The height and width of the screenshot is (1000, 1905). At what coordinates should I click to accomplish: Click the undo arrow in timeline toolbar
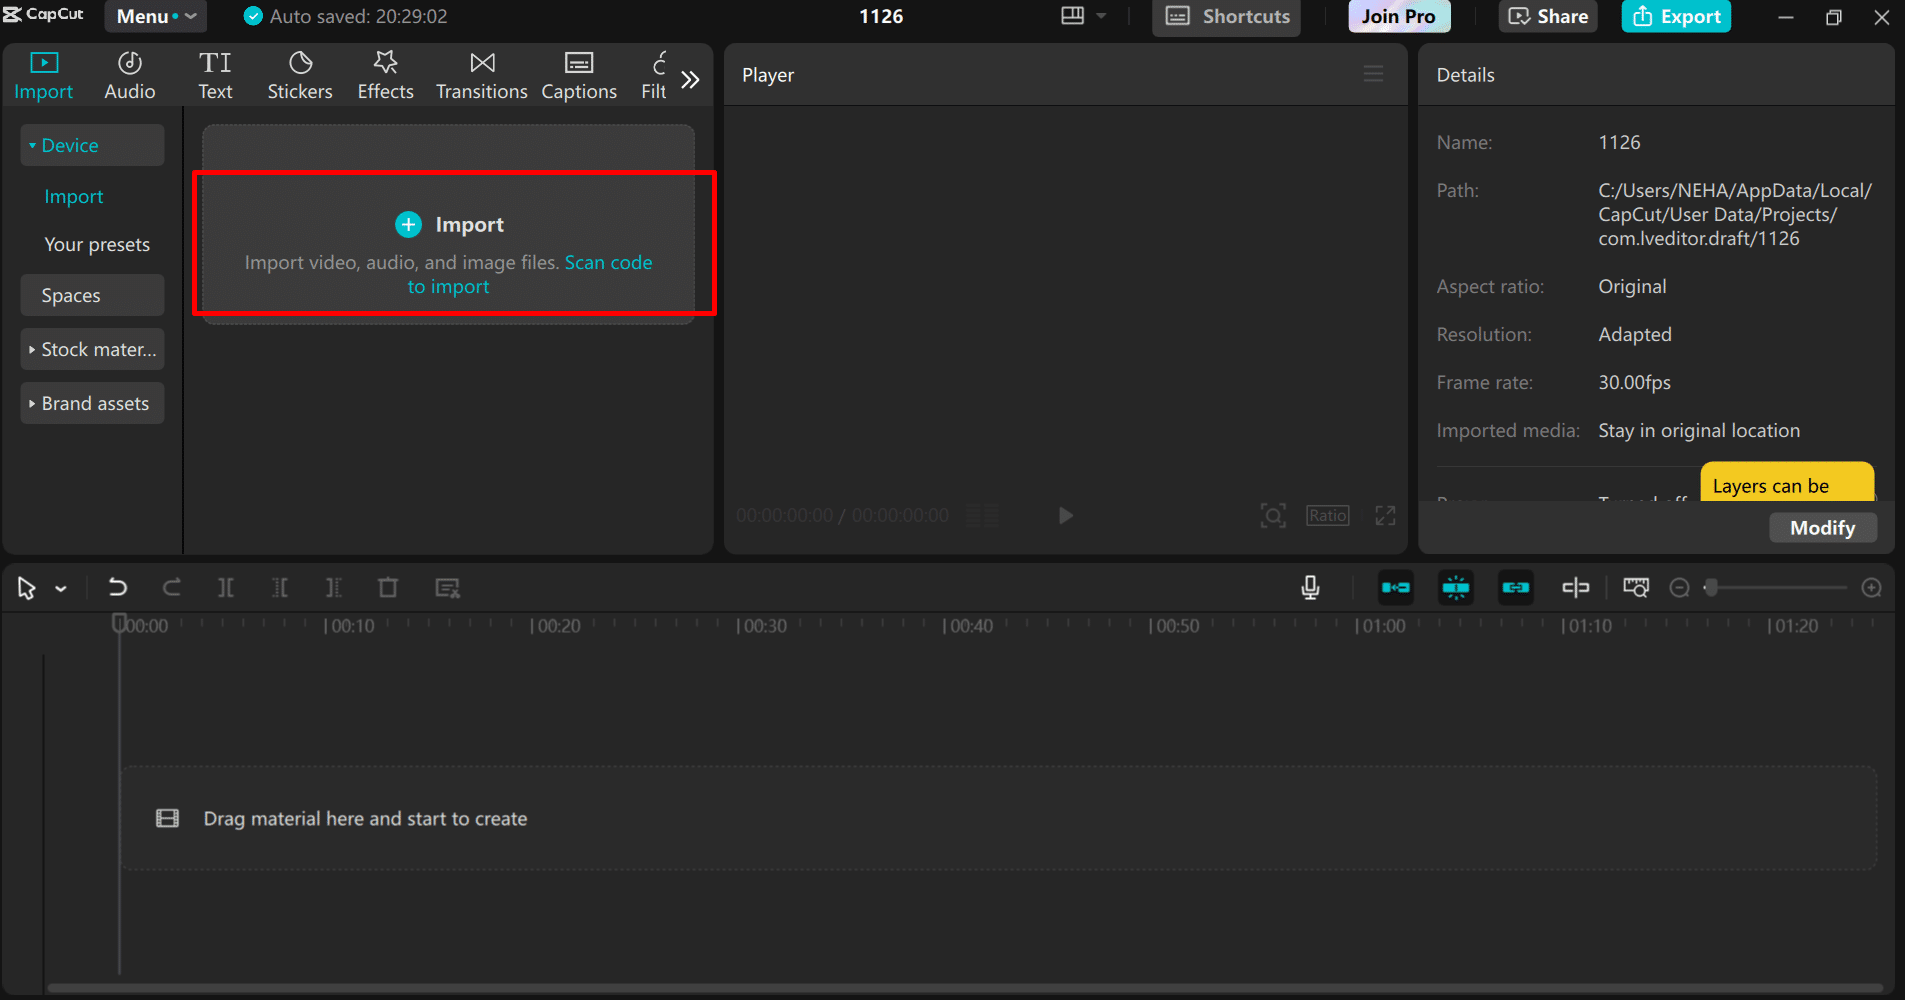[117, 588]
